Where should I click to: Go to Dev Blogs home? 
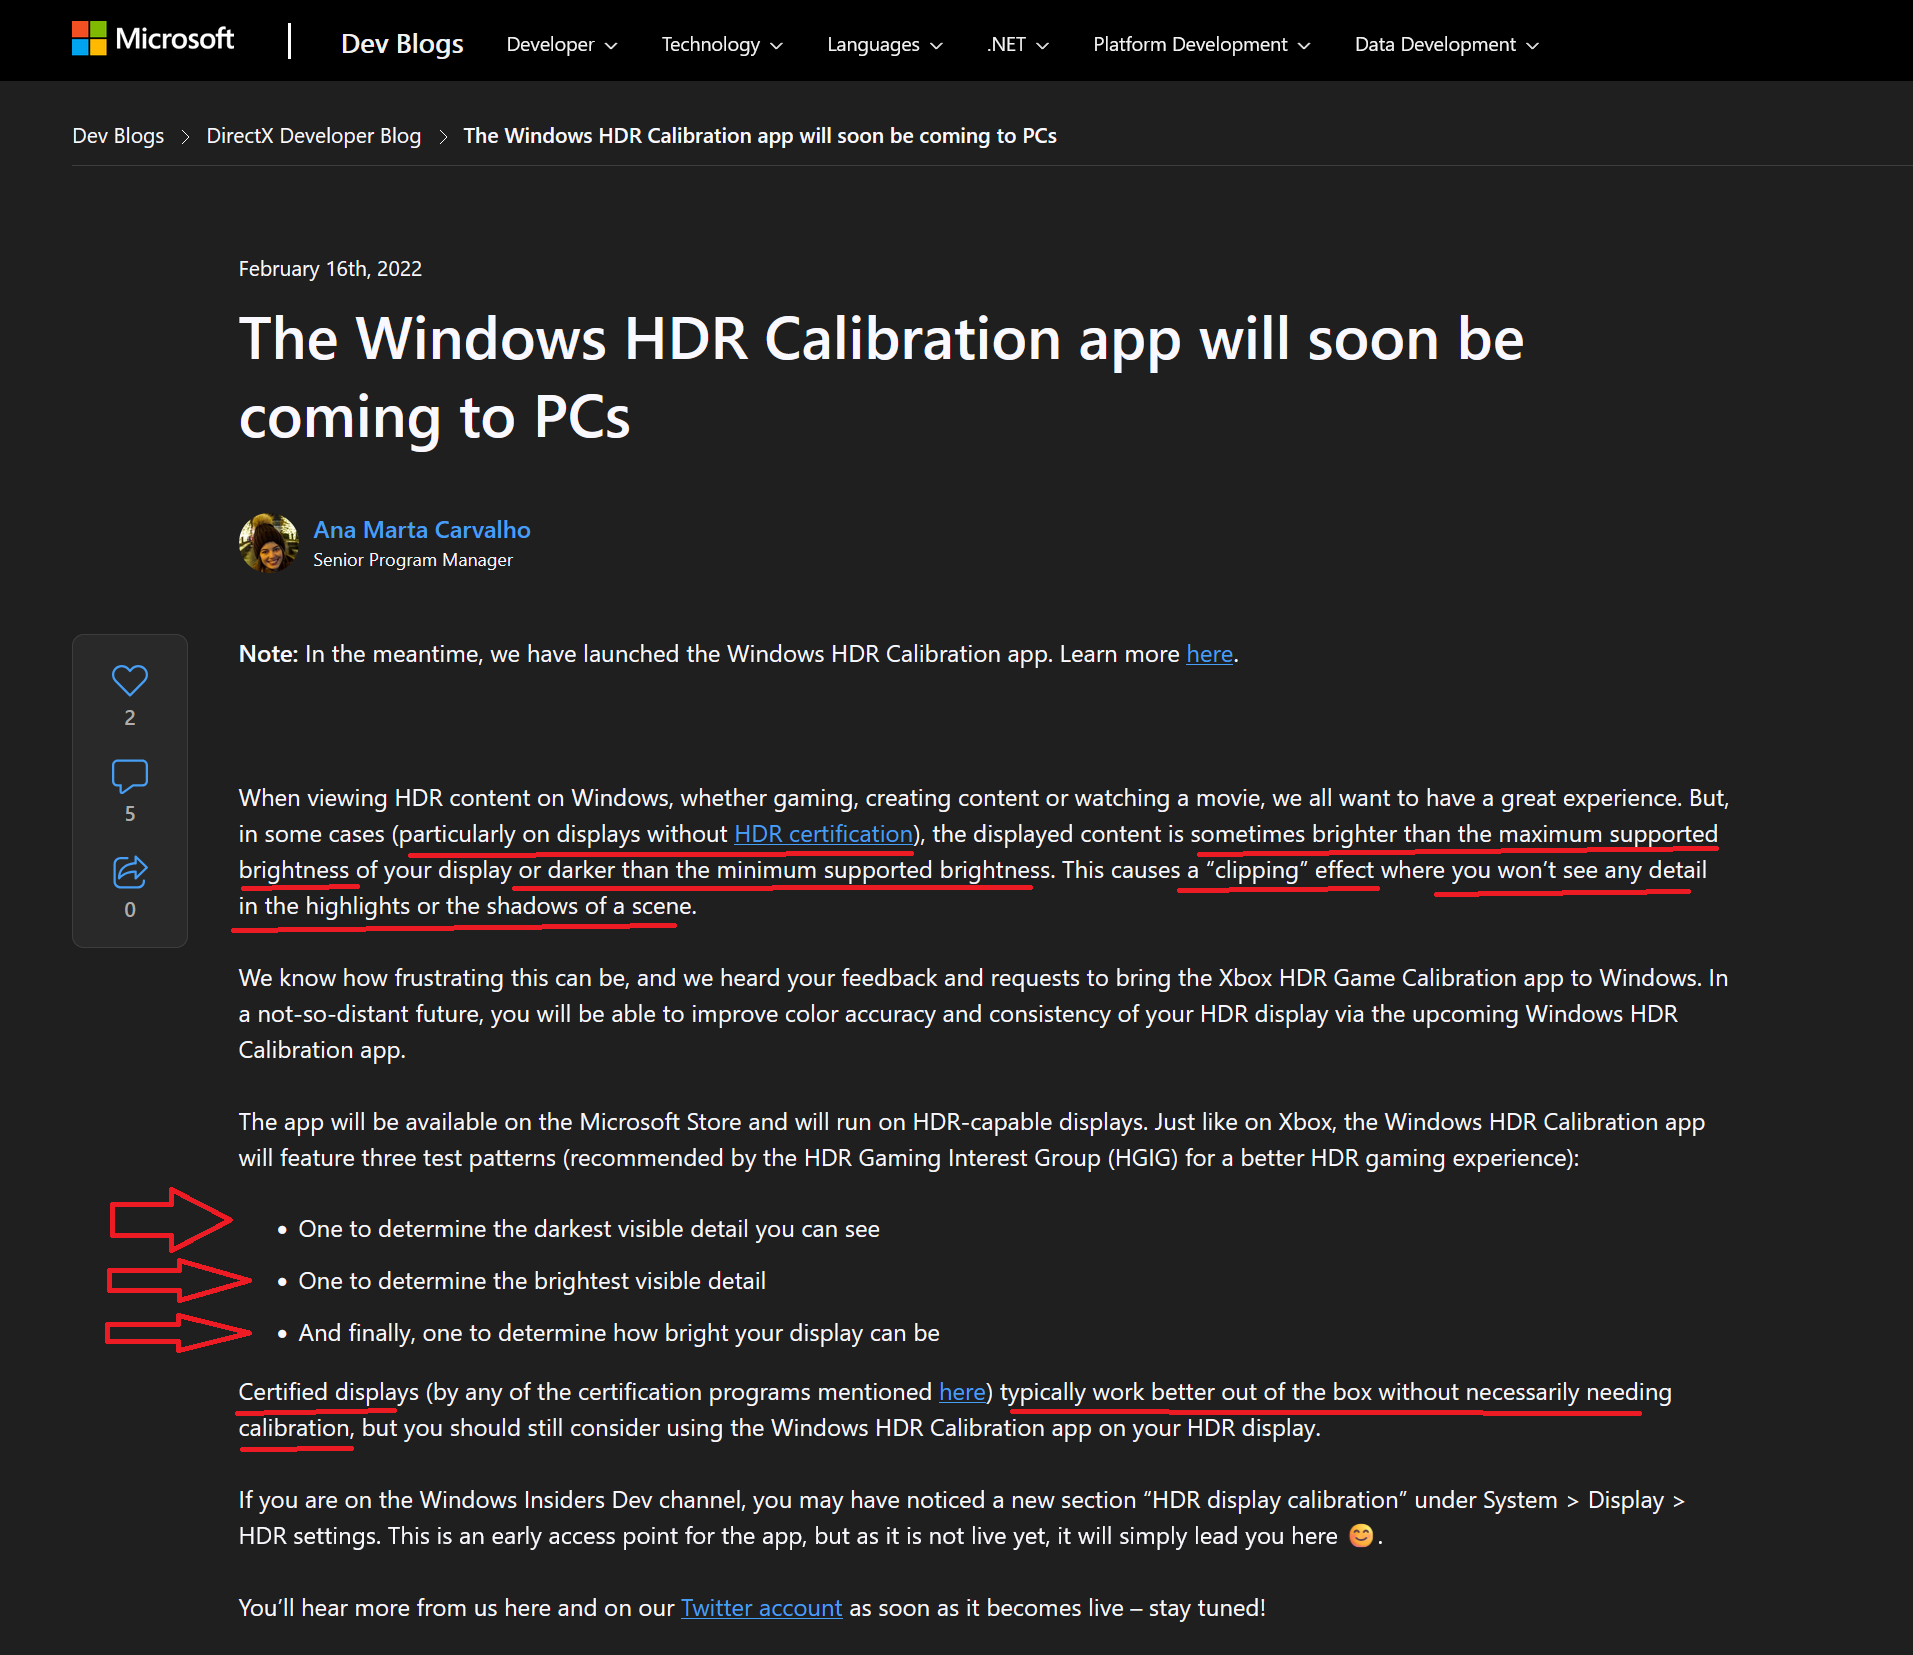click(401, 44)
